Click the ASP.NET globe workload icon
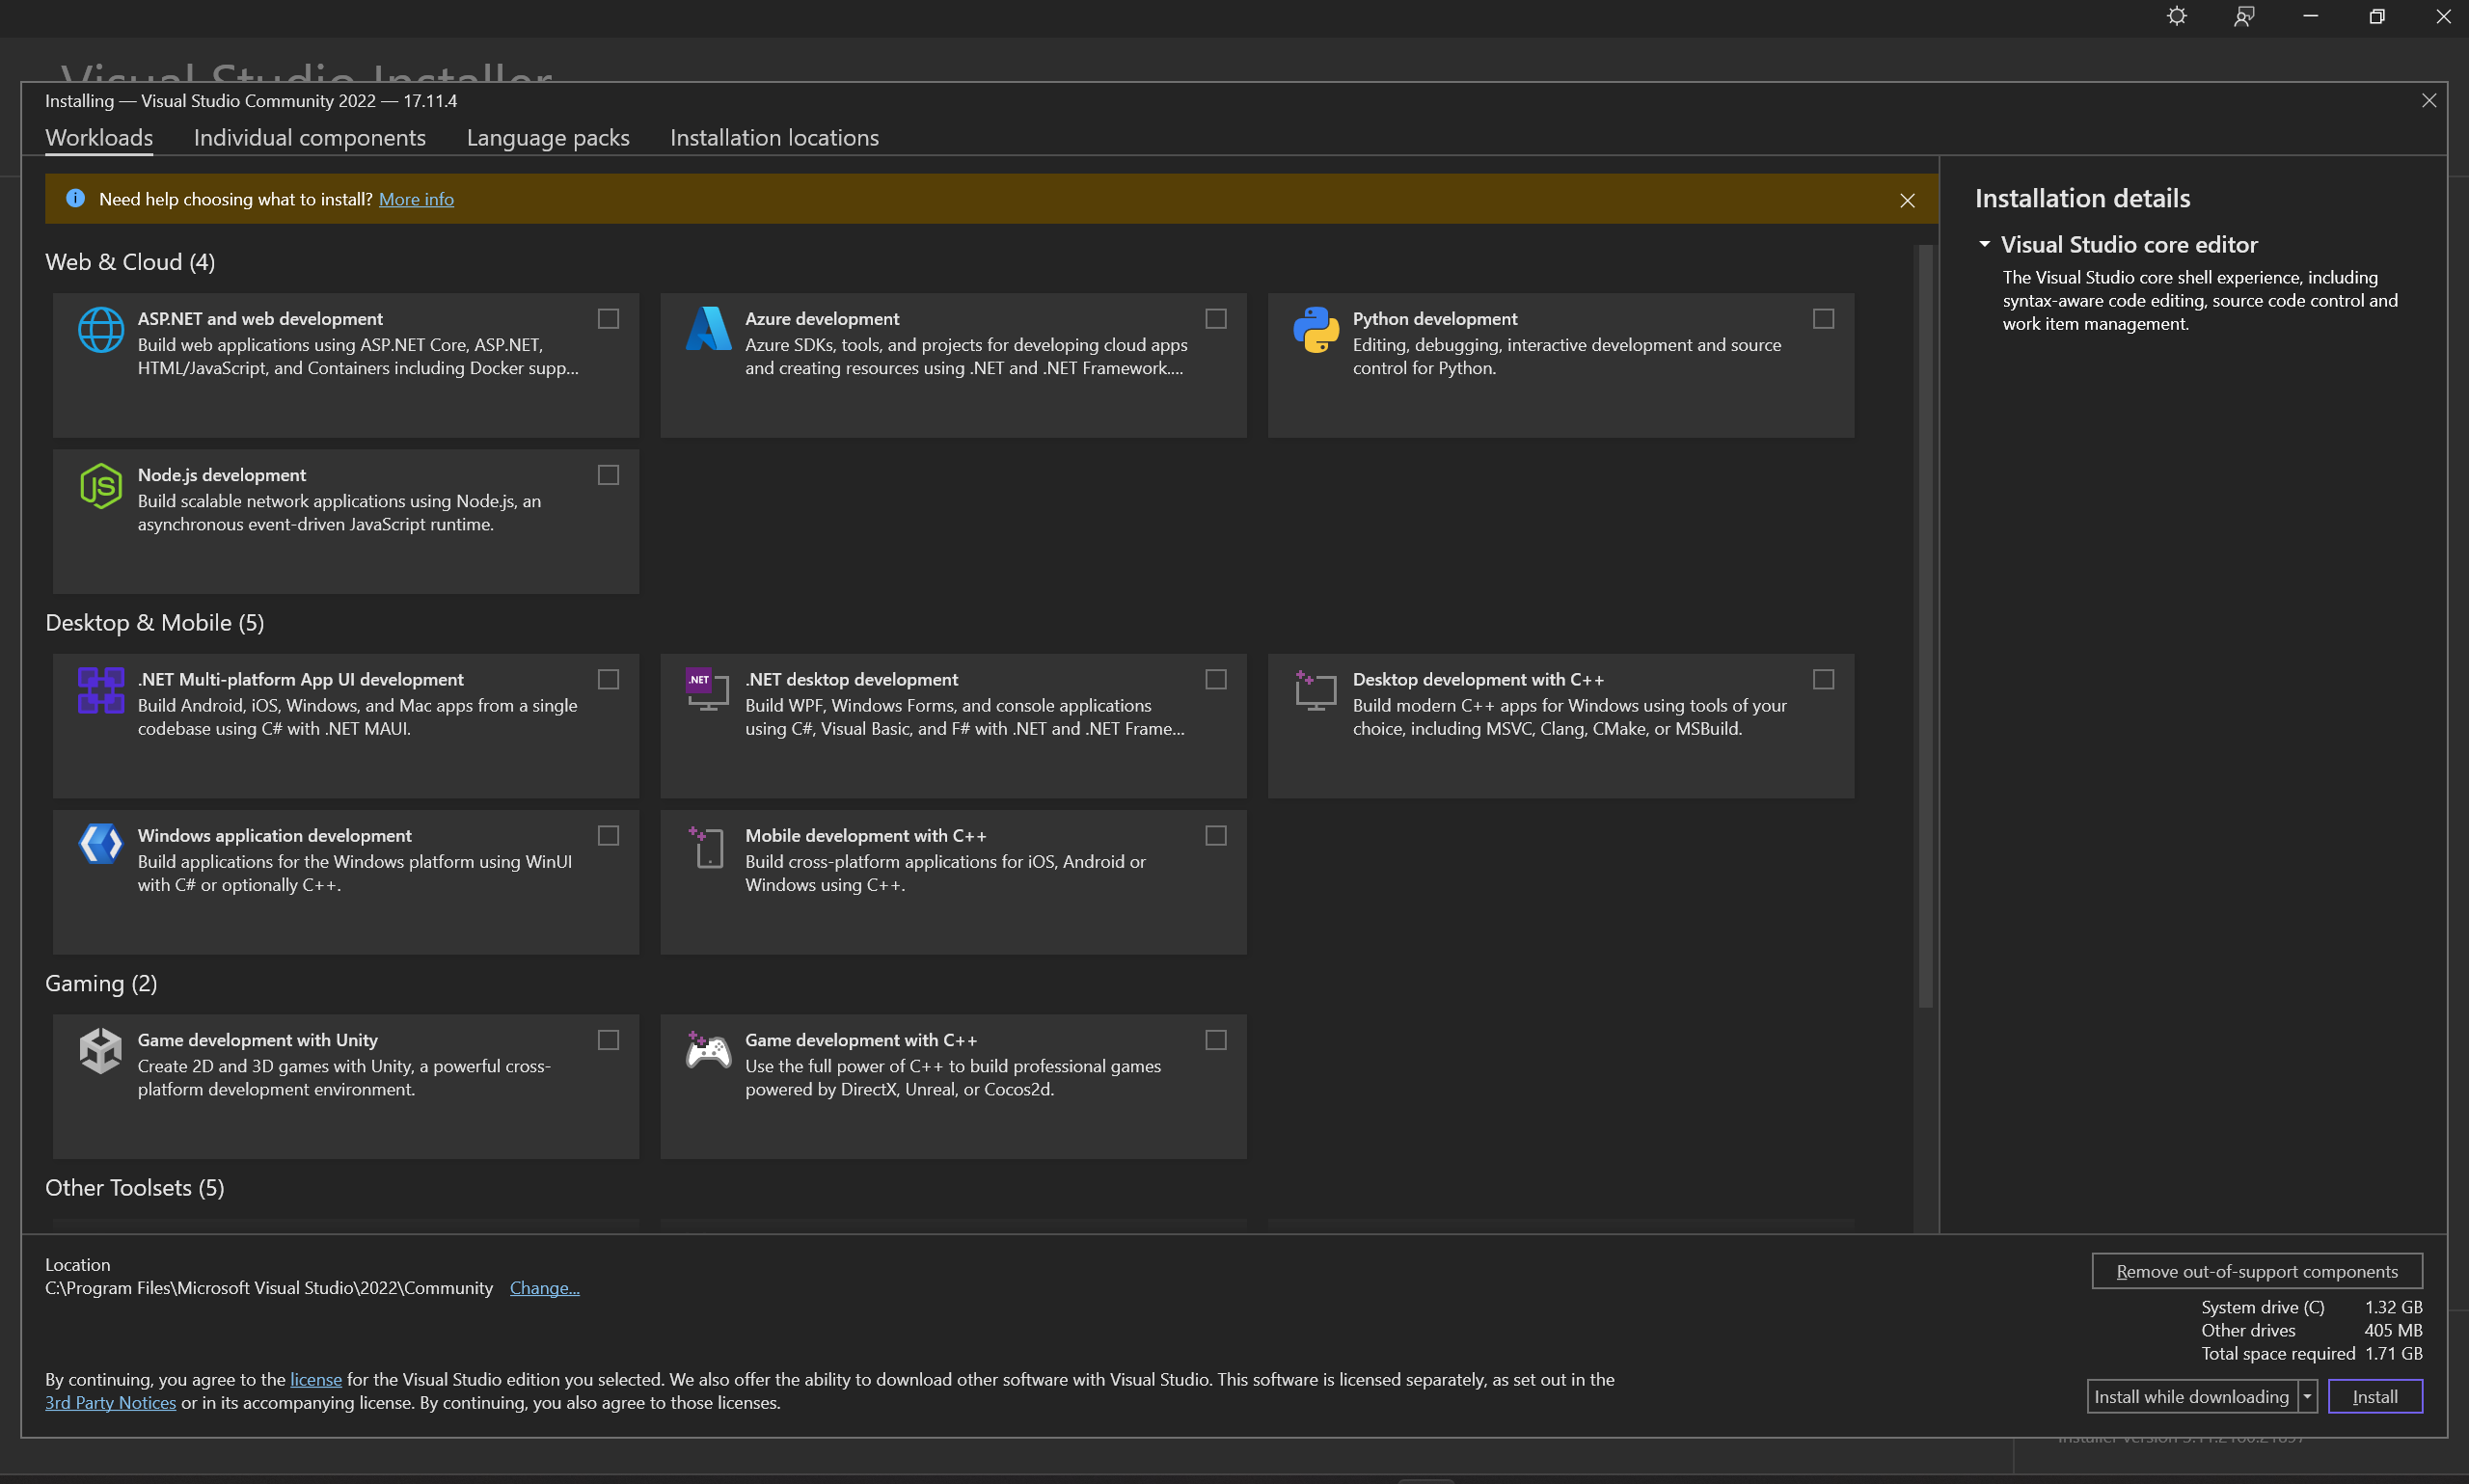Image resolution: width=2469 pixels, height=1484 pixels. pos(101,330)
